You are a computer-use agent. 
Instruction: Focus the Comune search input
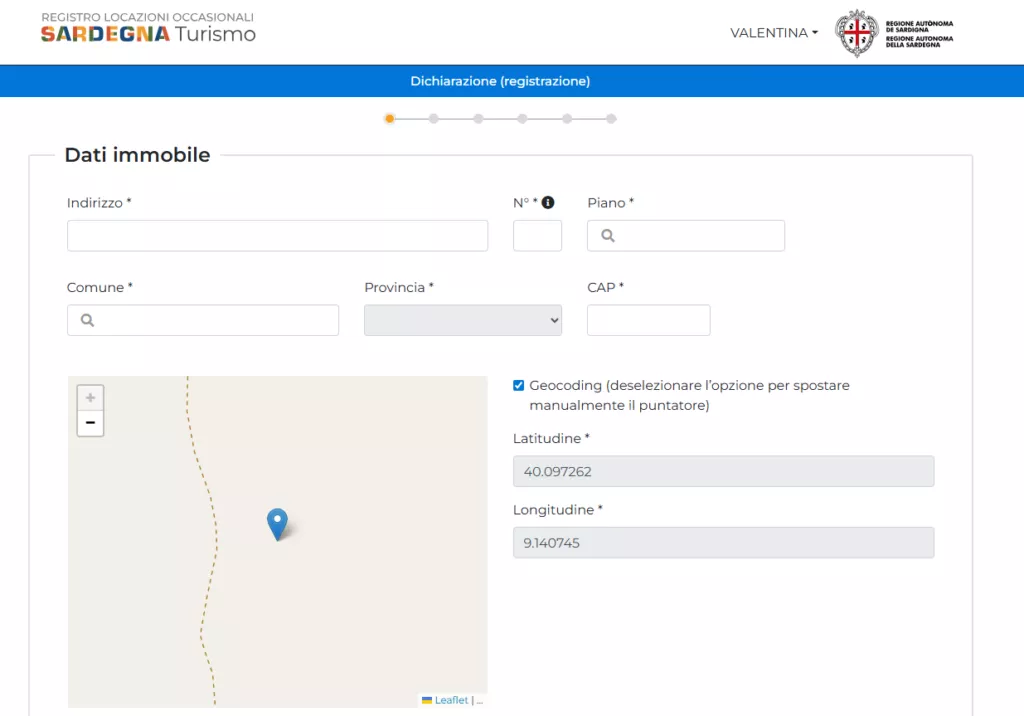click(x=215, y=320)
